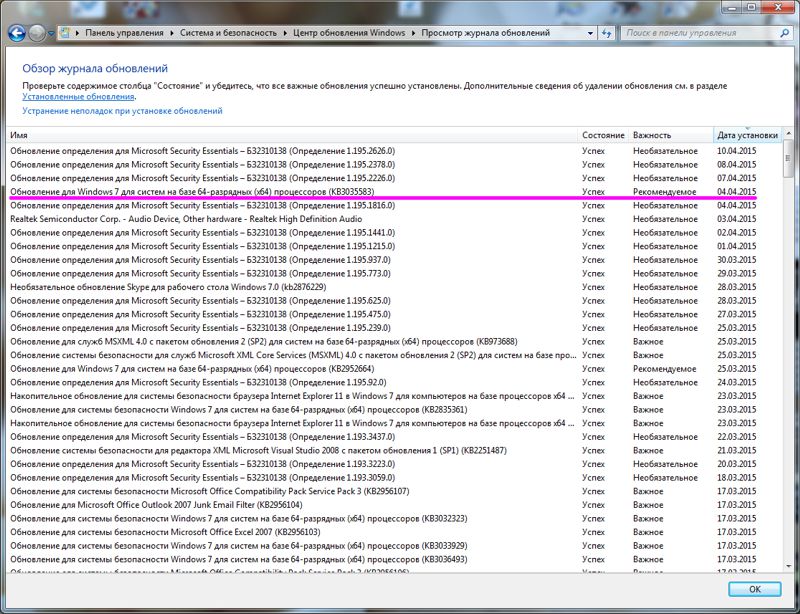Expand arrow after 'Панель управления' breadcrumb
The height and width of the screenshot is (614, 800).
pos(172,33)
